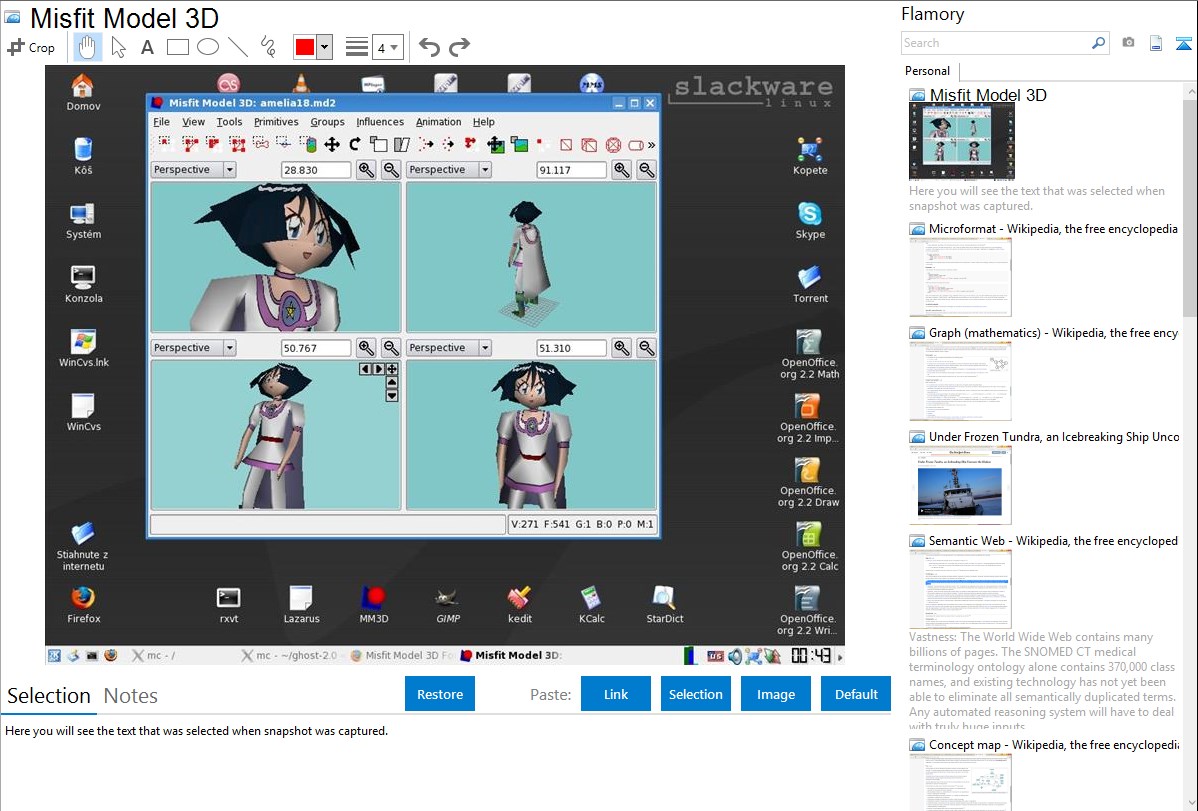Screen dimensions: 1198x811
Task: Redo the last undone action
Action: [x=459, y=47]
